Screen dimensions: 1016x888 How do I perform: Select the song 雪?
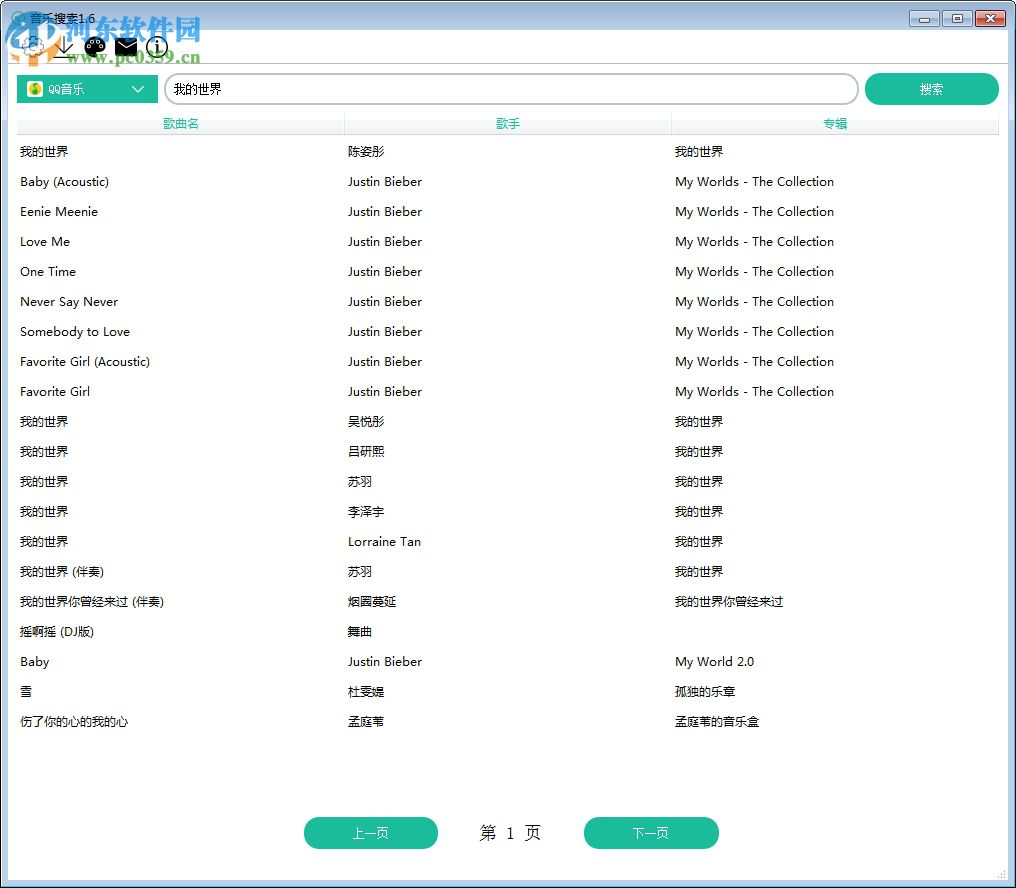(26, 692)
